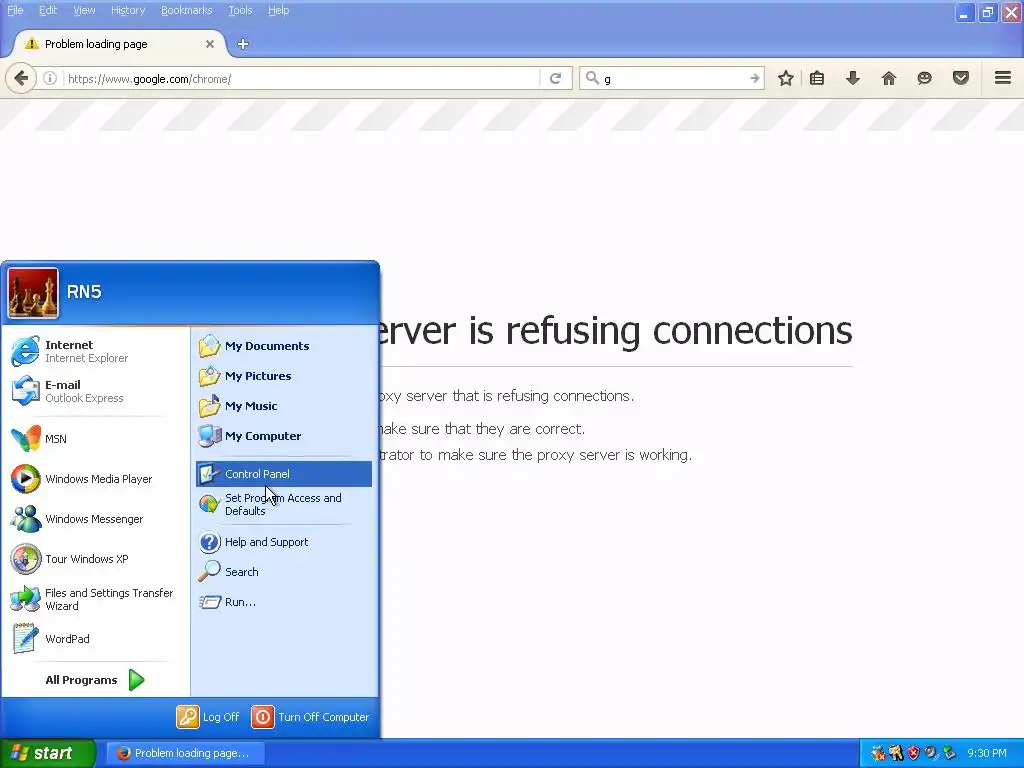The image size is (1024, 768).
Task: Open Windows Messenger
Action: point(96,519)
